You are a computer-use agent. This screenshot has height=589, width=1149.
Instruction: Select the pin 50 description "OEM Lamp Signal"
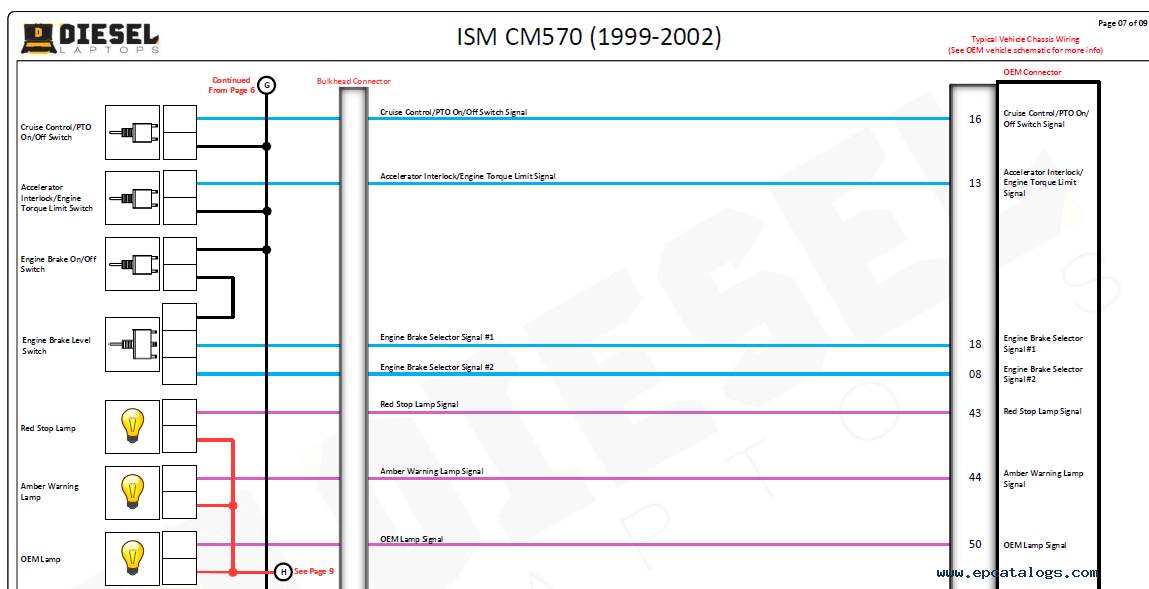tap(1035, 545)
